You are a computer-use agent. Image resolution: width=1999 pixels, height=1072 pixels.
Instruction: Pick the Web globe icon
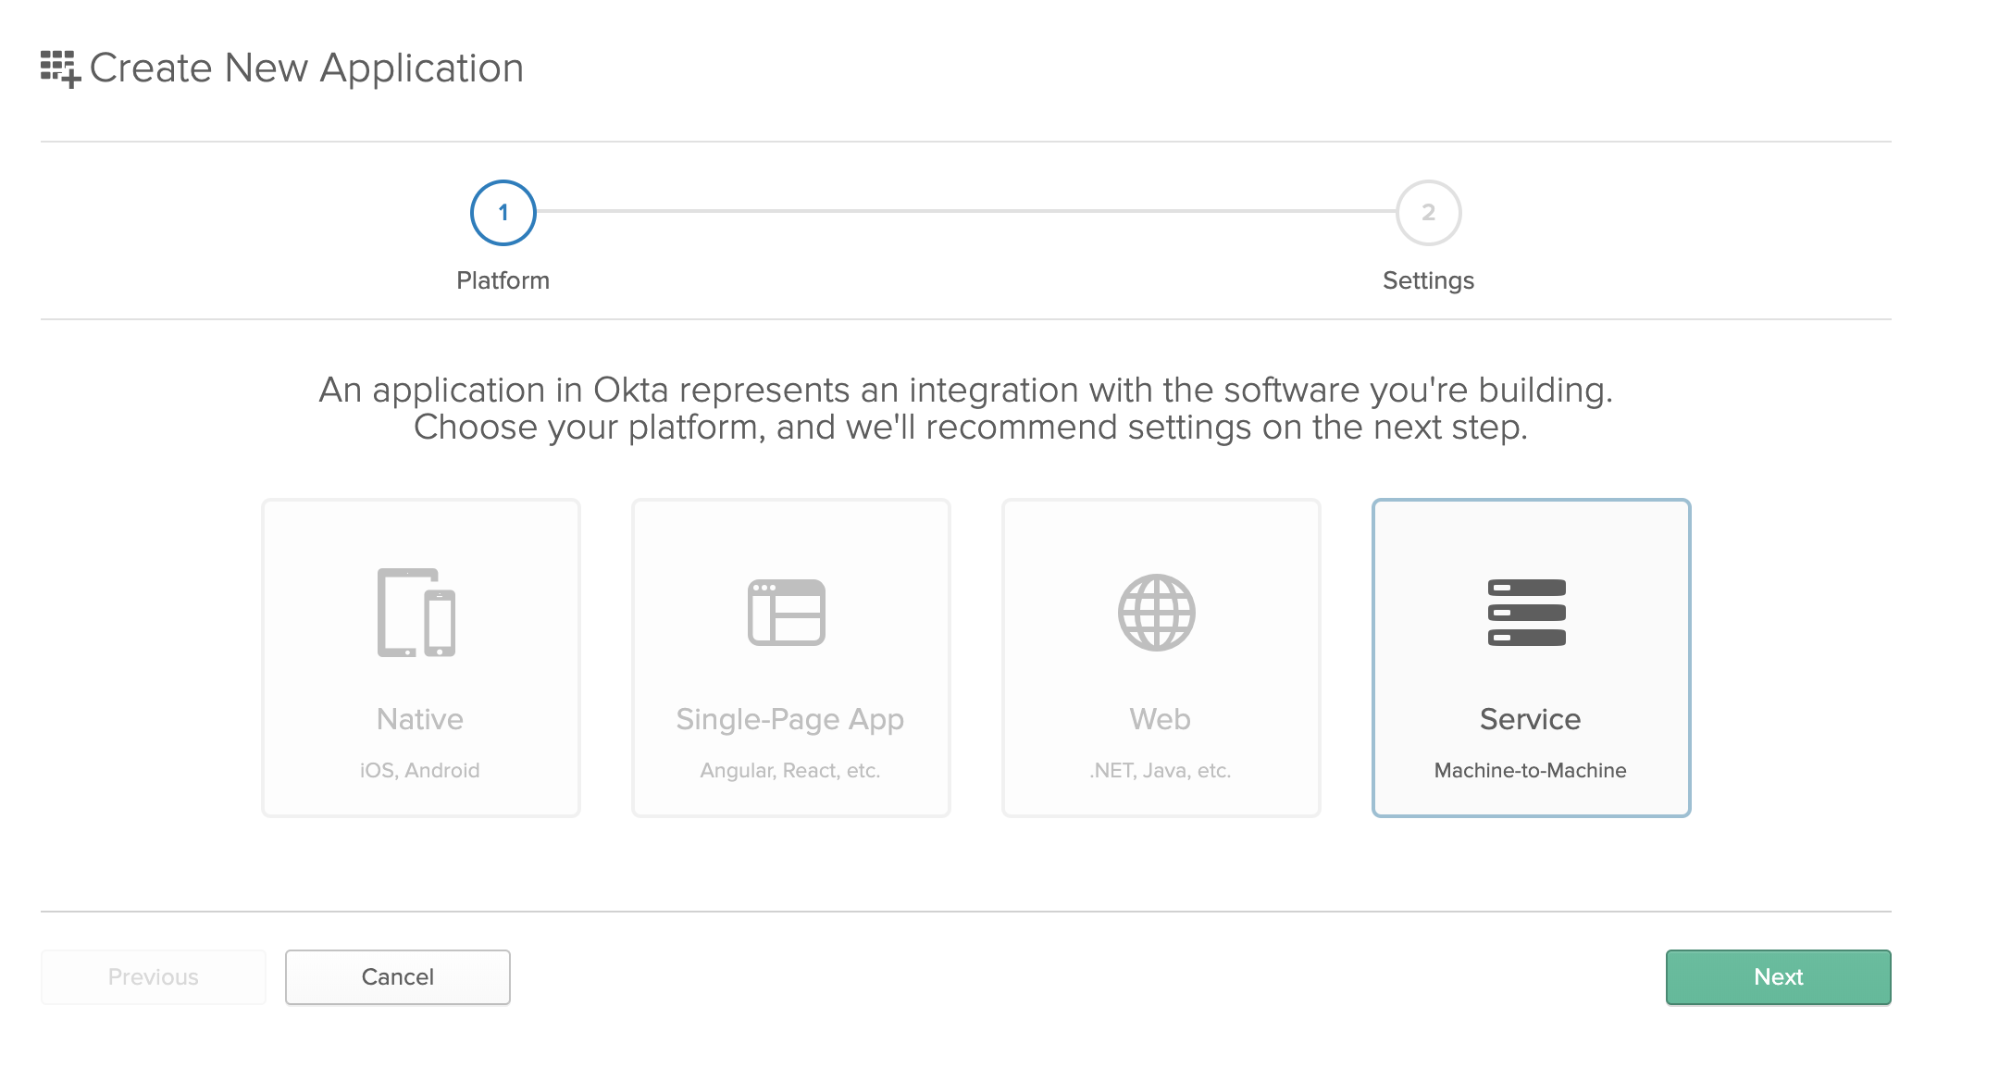coord(1156,612)
